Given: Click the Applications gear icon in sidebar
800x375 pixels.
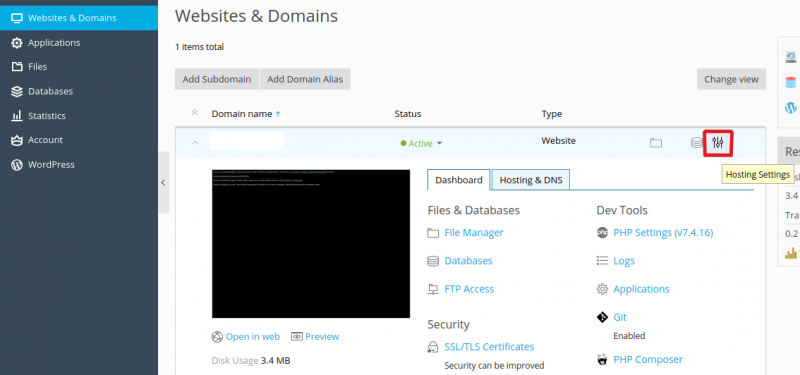Looking at the screenshot, I should click(17, 43).
